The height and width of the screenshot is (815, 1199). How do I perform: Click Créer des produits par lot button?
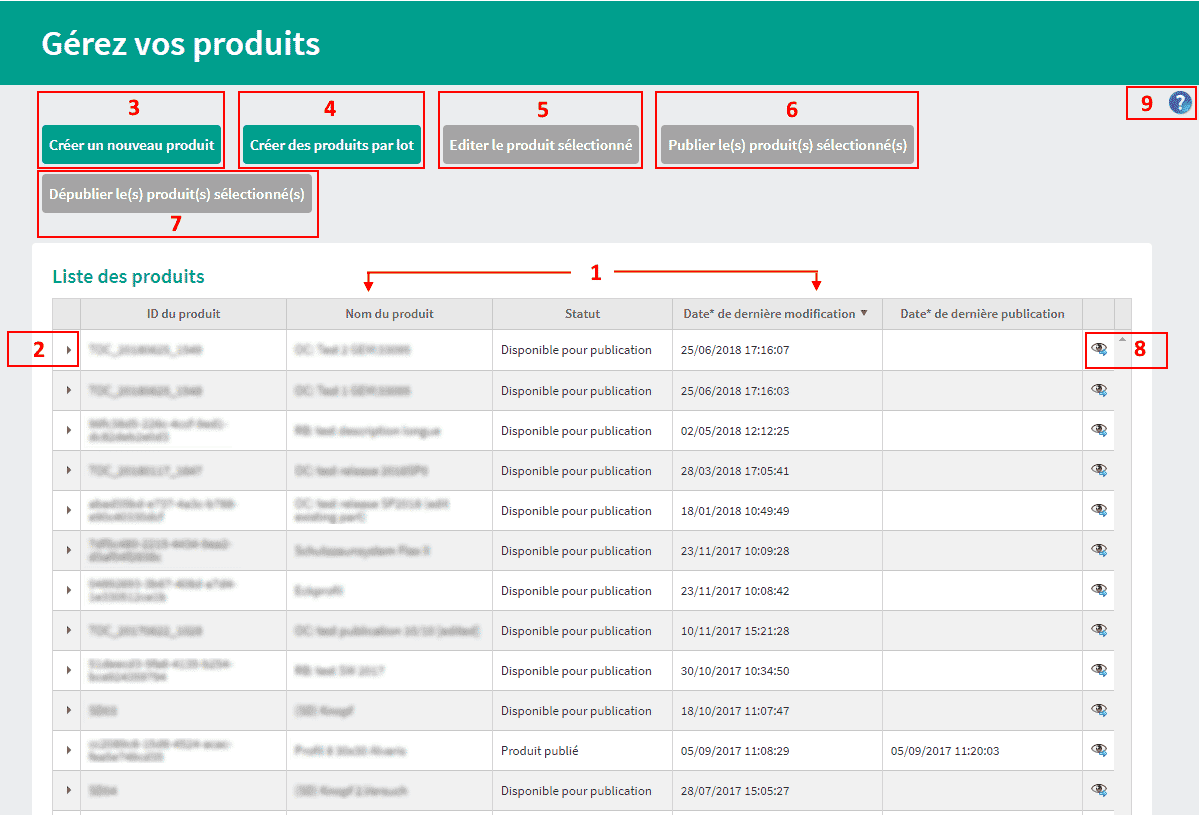[331, 145]
